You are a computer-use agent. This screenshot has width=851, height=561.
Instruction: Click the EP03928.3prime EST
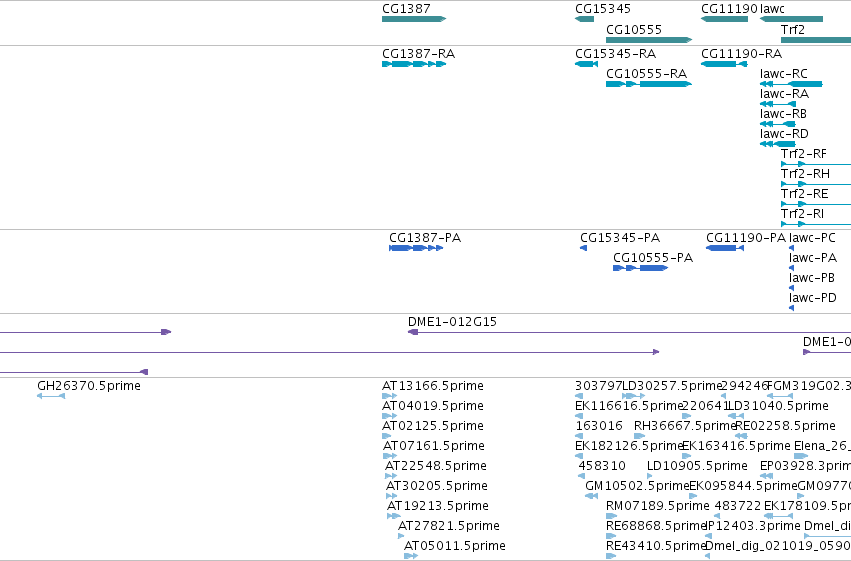pos(766,476)
